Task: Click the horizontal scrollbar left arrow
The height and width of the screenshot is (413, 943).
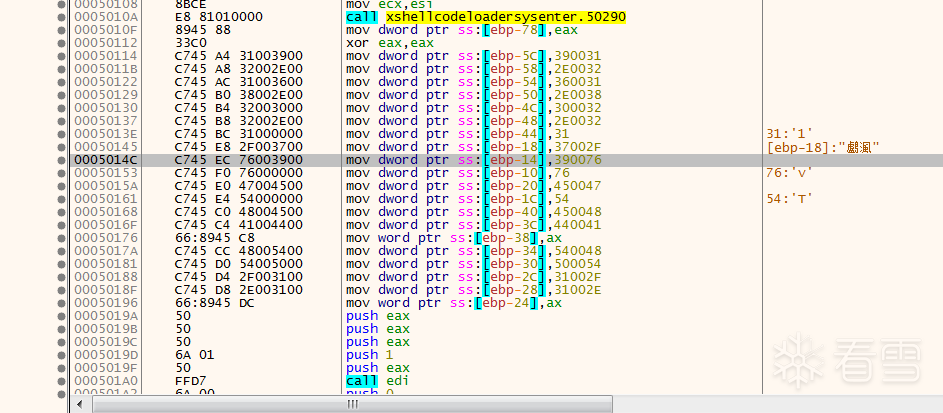Action: click(77, 404)
